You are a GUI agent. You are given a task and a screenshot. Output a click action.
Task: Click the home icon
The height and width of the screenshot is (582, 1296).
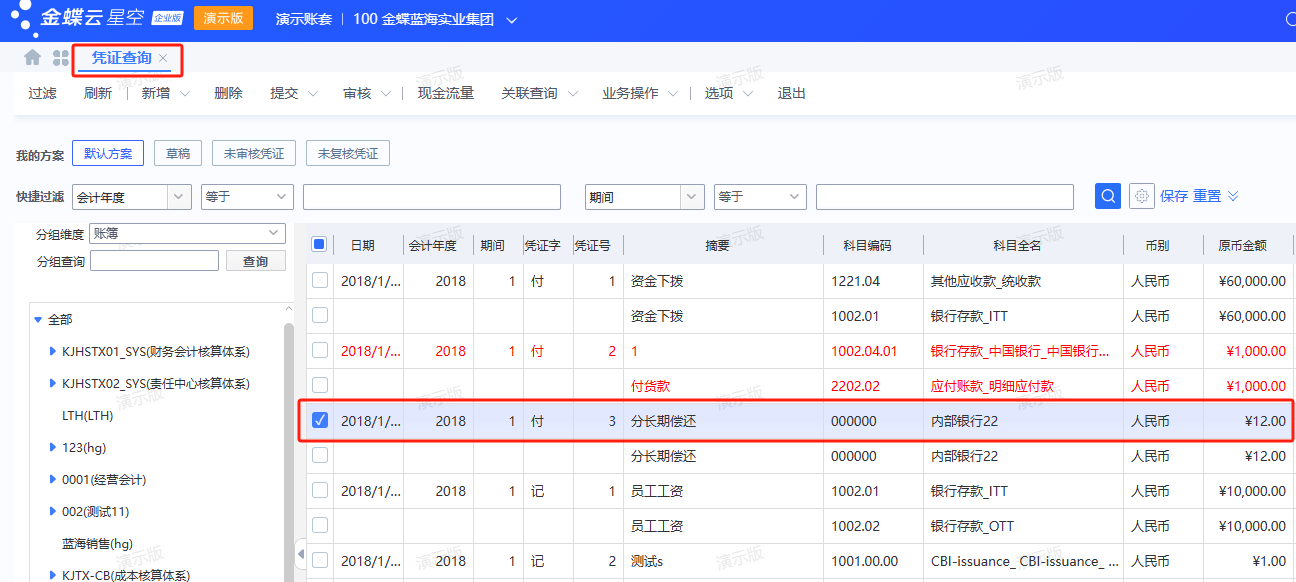(32, 58)
